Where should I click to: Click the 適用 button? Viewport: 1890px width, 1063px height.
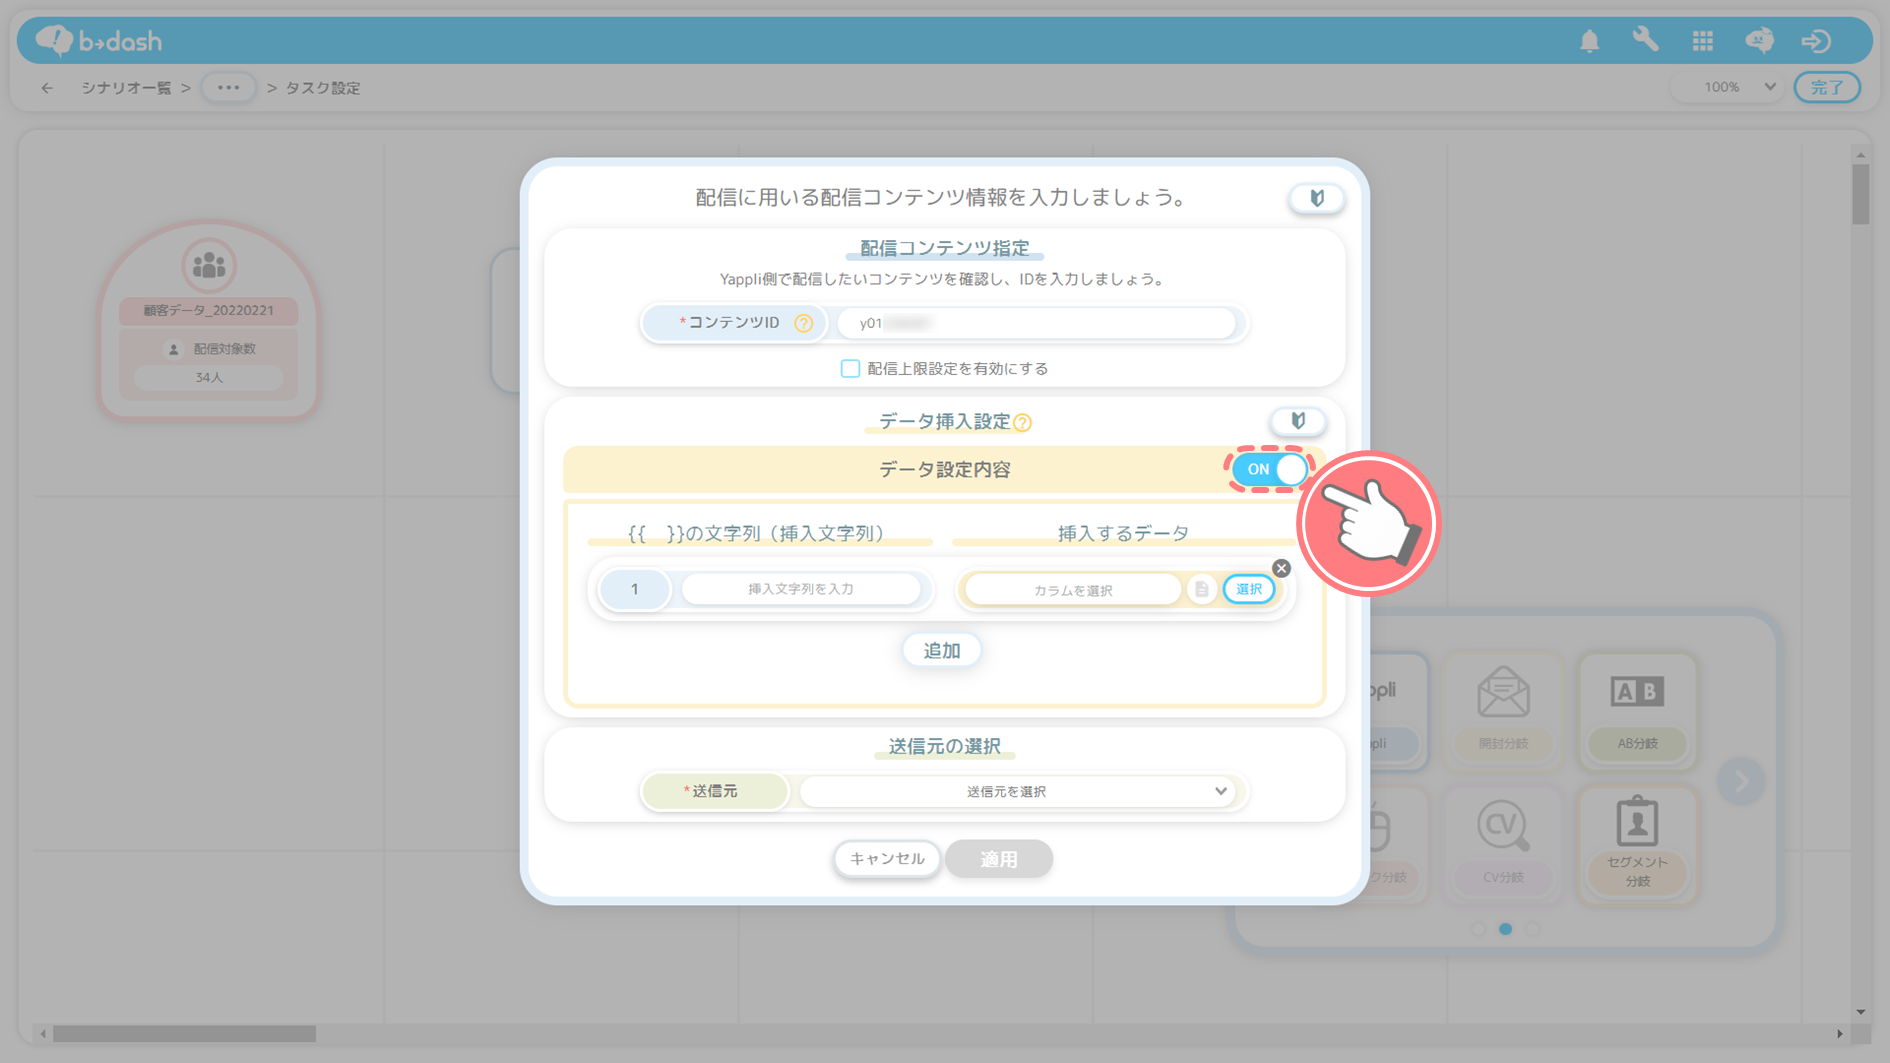point(999,859)
